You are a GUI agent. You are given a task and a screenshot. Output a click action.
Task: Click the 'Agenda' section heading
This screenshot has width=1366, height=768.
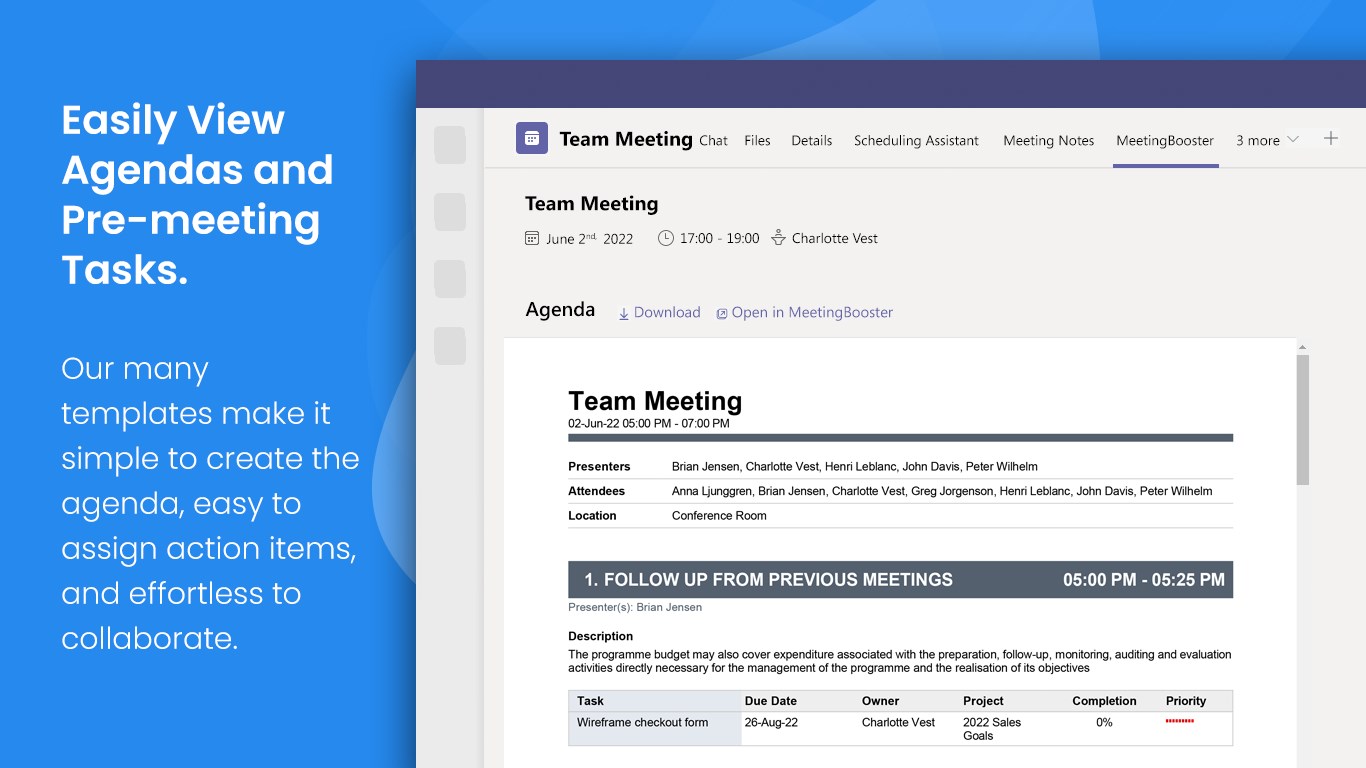[560, 310]
